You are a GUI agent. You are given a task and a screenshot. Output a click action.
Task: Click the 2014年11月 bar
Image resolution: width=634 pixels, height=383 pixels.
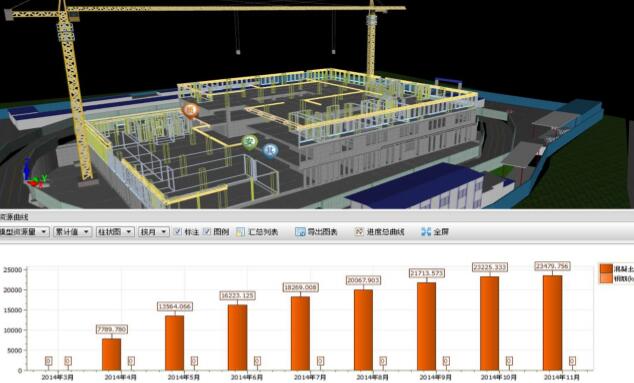(552, 323)
